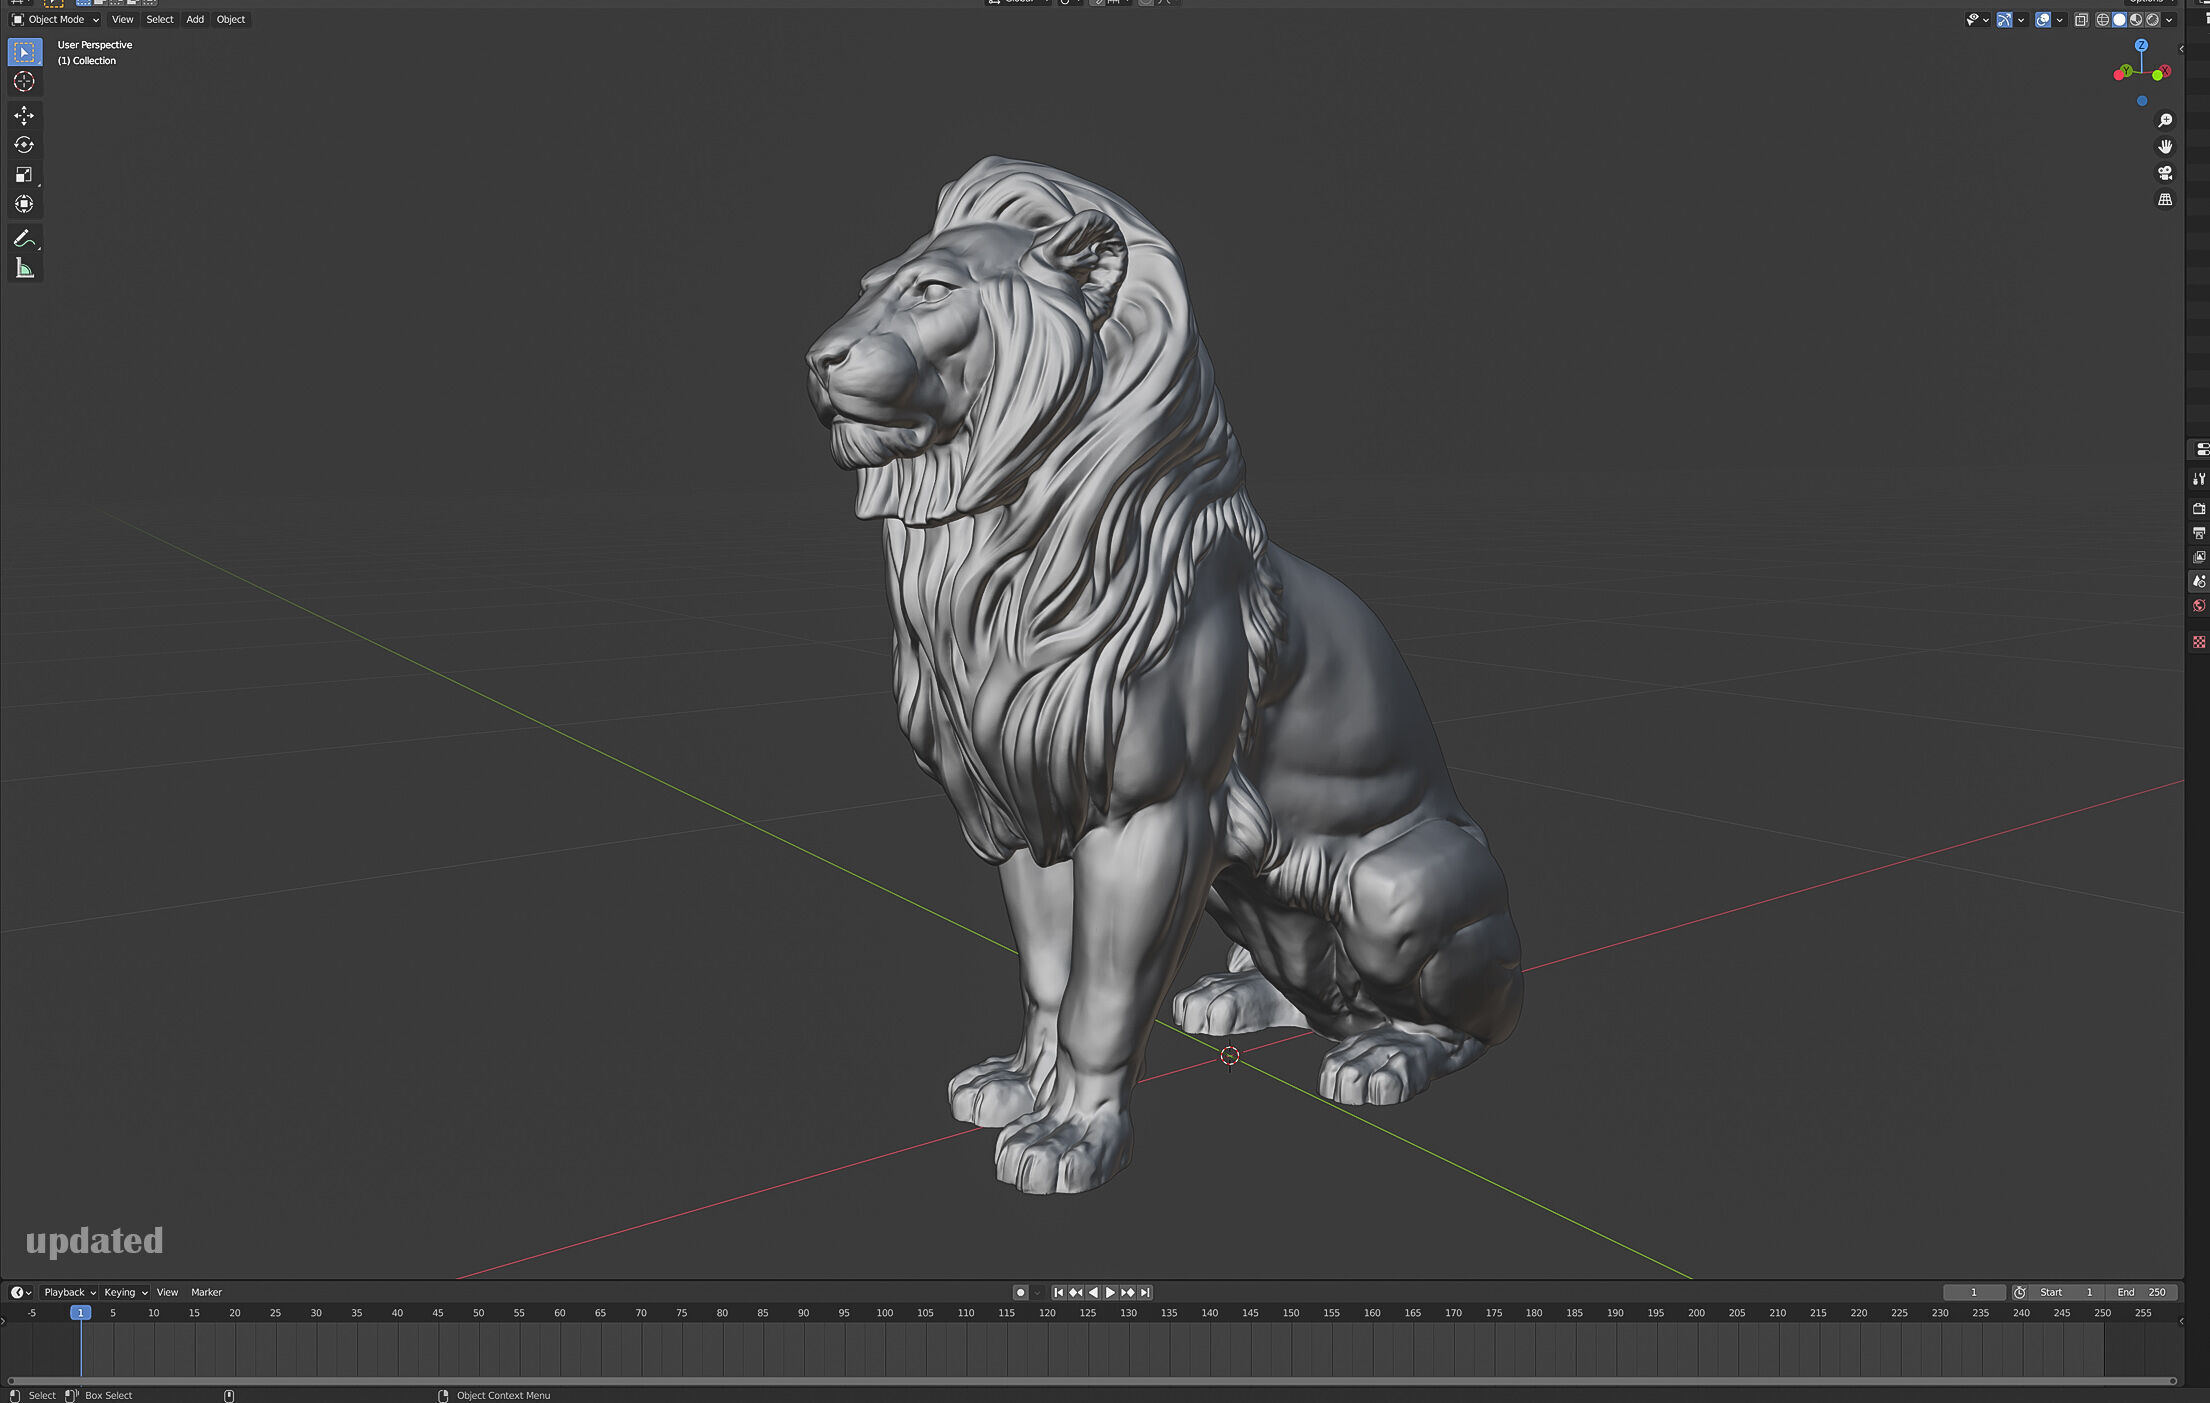The image size is (2210, 1403).
Task: Open the Add menu
Action: (195, 20)
